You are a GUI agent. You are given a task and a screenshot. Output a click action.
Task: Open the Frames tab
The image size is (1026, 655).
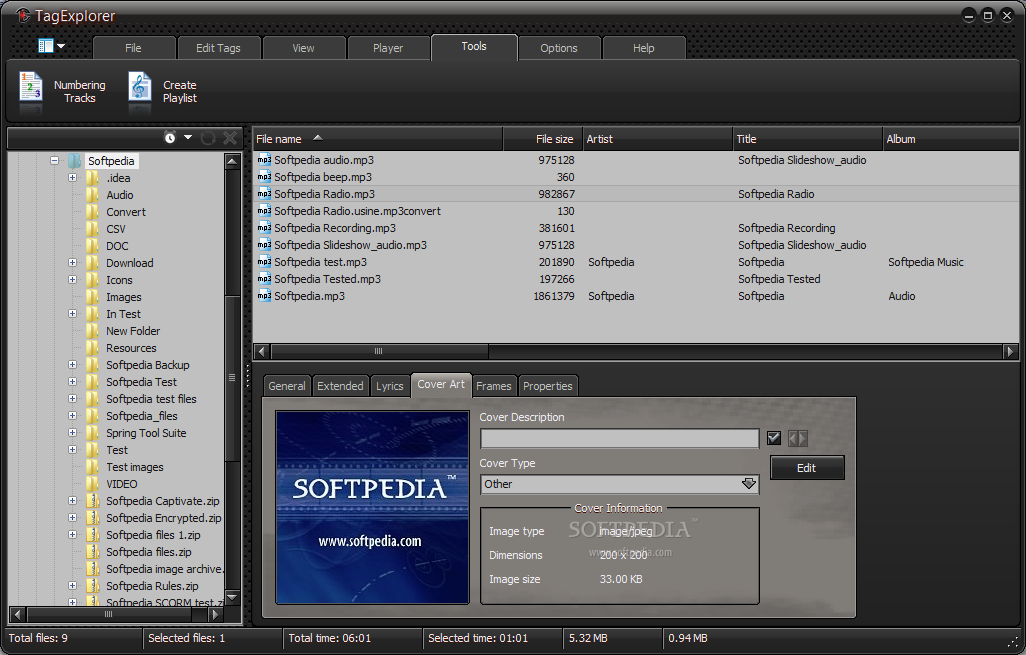pos(494,386)
